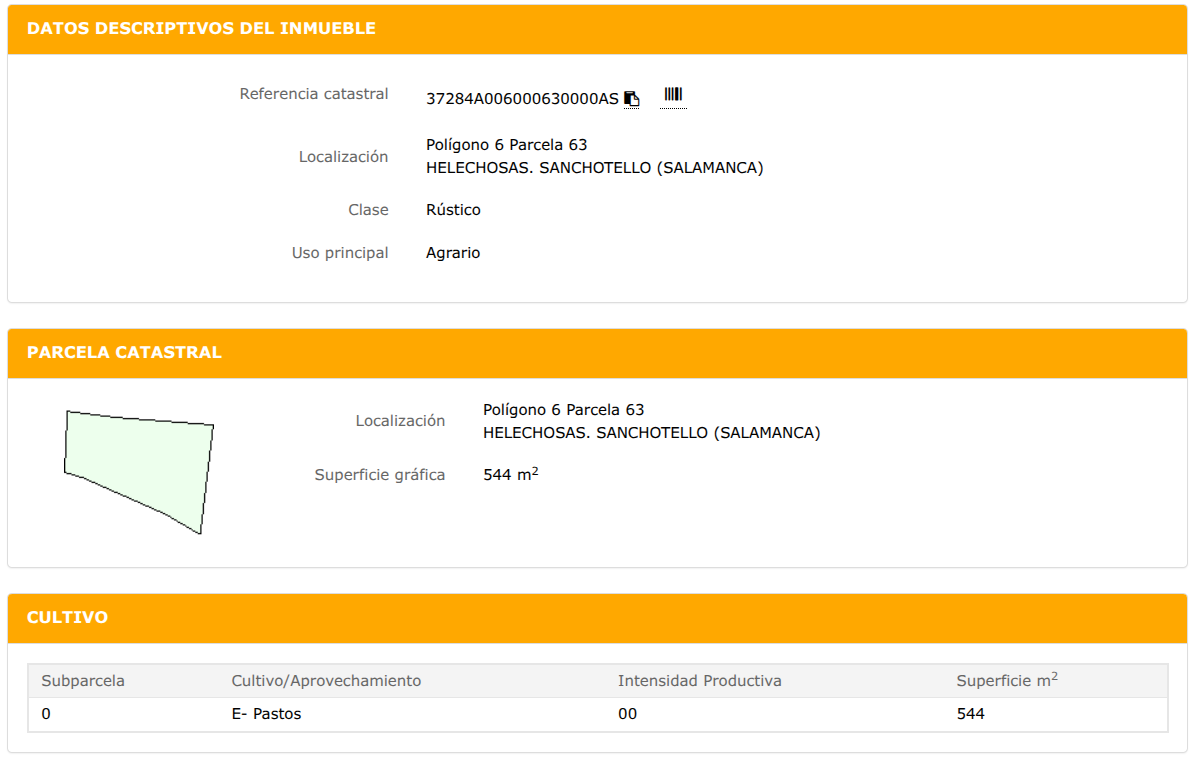Click the Agrario main use value

coord(453,253)
